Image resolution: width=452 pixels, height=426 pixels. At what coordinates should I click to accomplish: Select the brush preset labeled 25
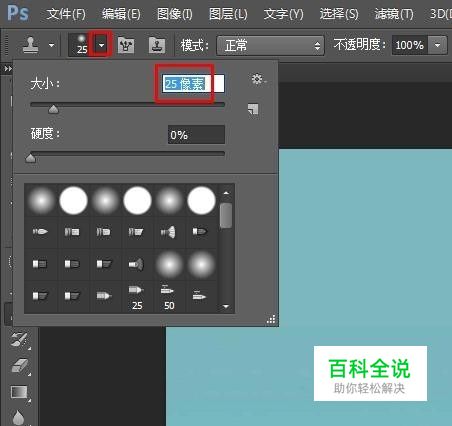click(x=137, y=297)
